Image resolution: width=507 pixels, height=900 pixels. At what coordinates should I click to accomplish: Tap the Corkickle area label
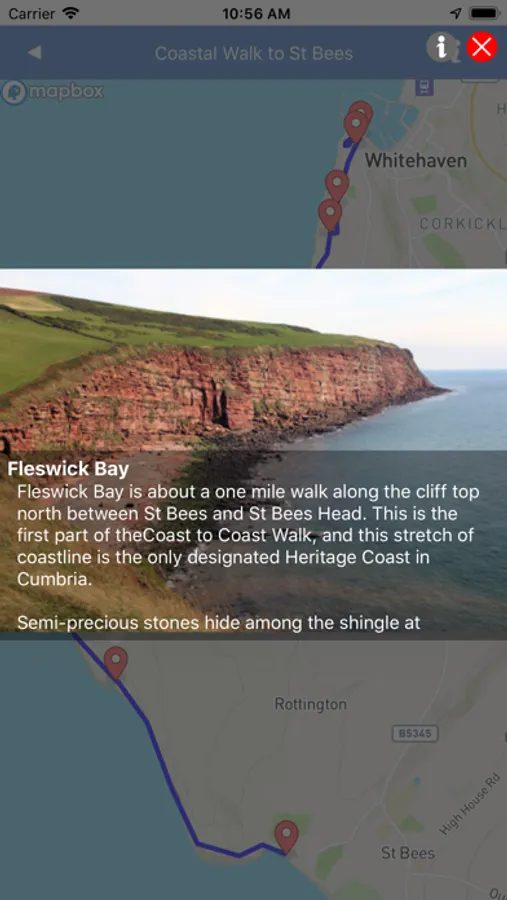pyautogui.click(x=463, y=224)
